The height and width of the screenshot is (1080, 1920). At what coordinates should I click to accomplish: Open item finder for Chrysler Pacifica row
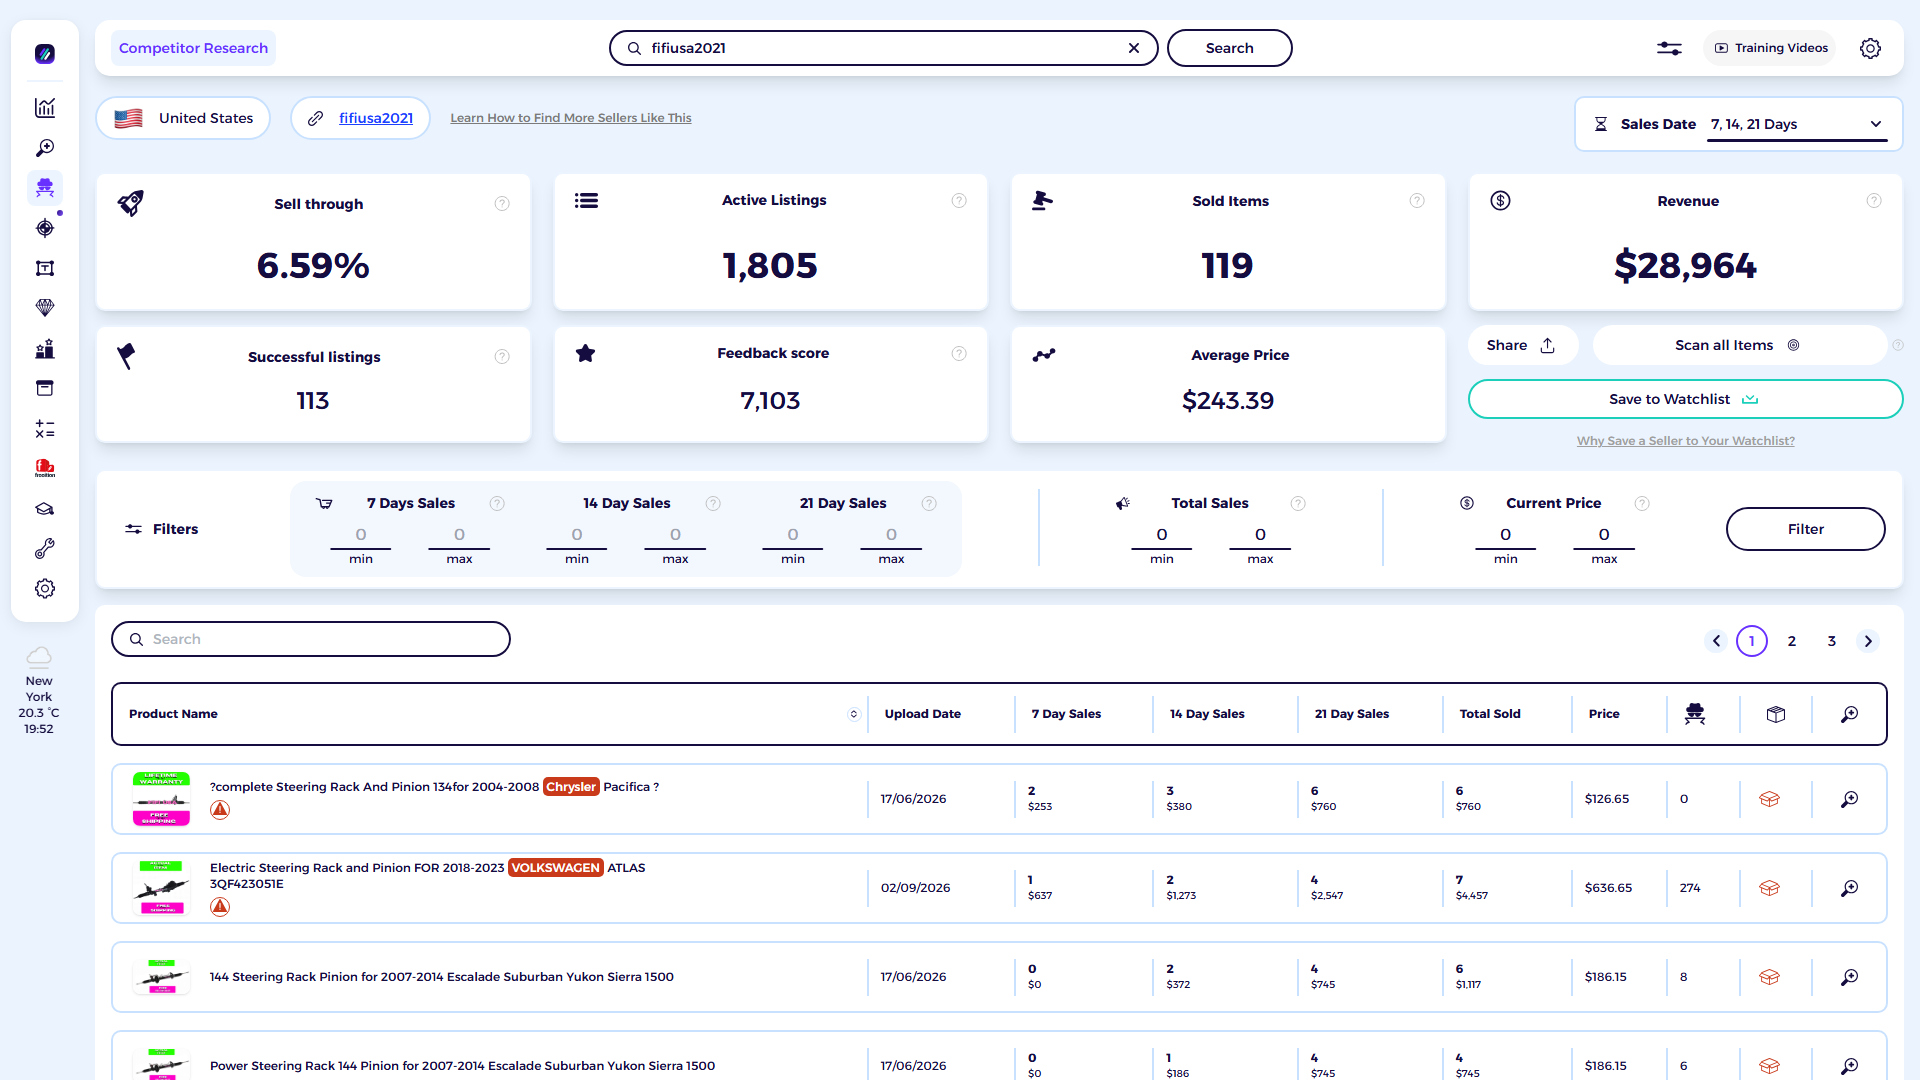pyautogui.click(x=1850, y=799)
